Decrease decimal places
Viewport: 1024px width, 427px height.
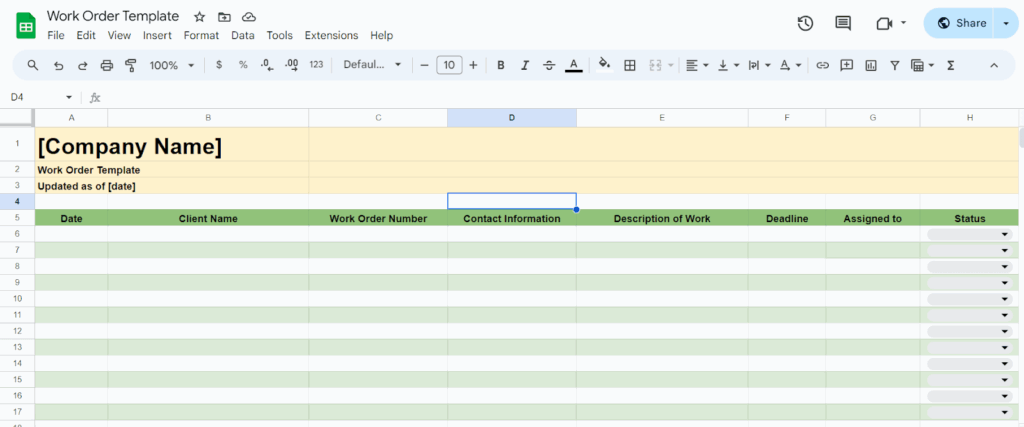click(266, 65)
